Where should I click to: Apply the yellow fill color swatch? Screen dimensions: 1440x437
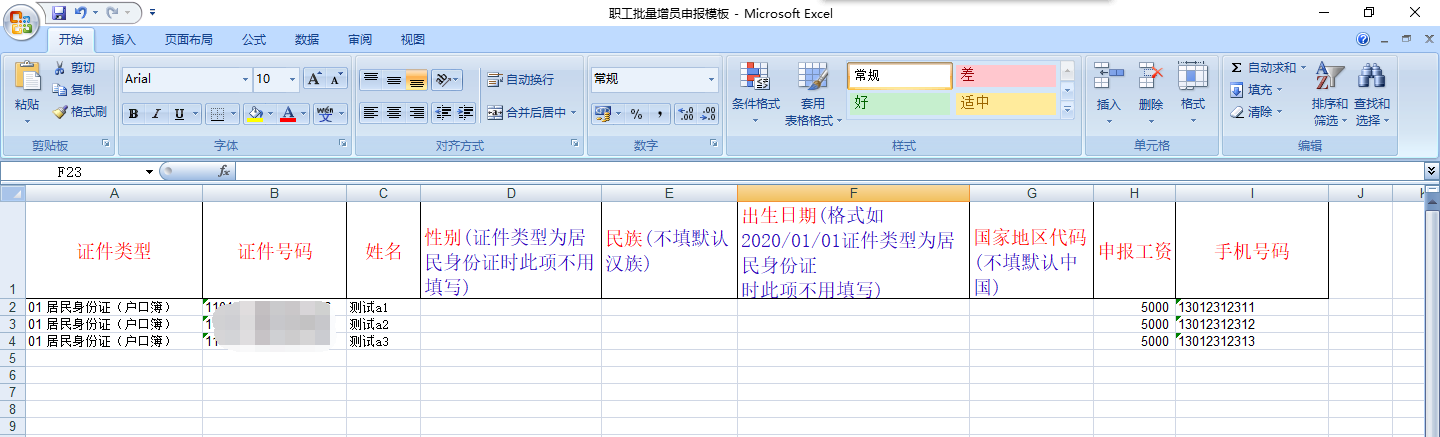click(x=255, y=114)
